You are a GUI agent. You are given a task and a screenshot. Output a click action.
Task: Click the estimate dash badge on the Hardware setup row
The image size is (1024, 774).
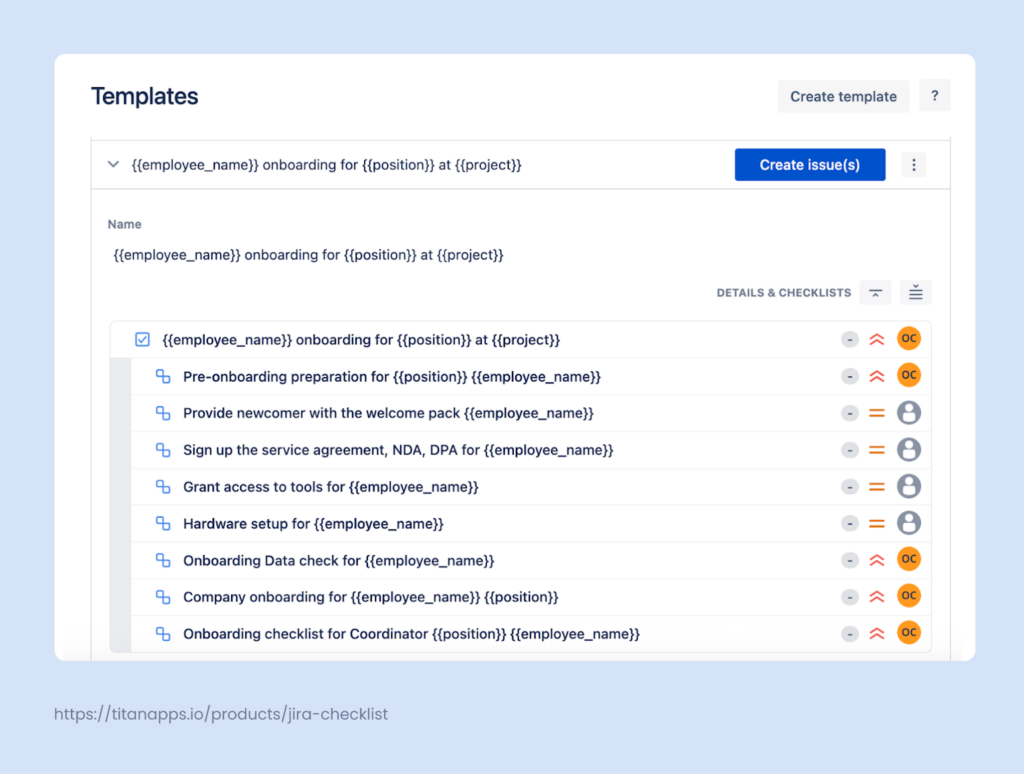[850, 523]
